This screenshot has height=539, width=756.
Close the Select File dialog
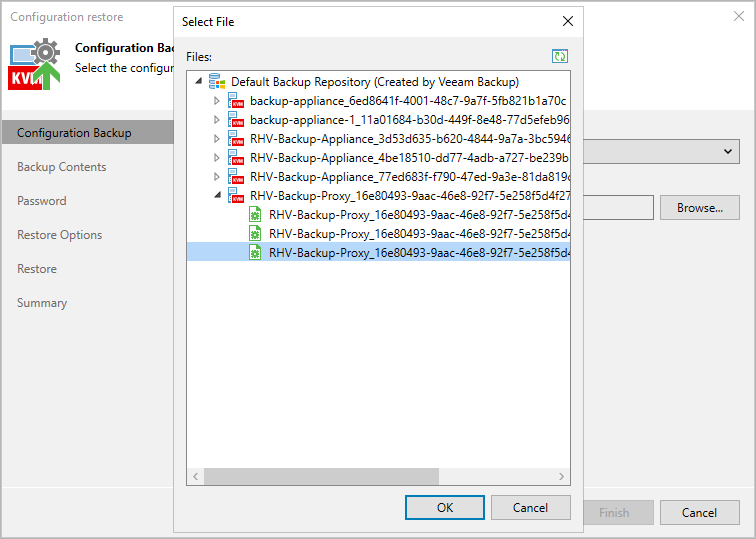(567, 21)
